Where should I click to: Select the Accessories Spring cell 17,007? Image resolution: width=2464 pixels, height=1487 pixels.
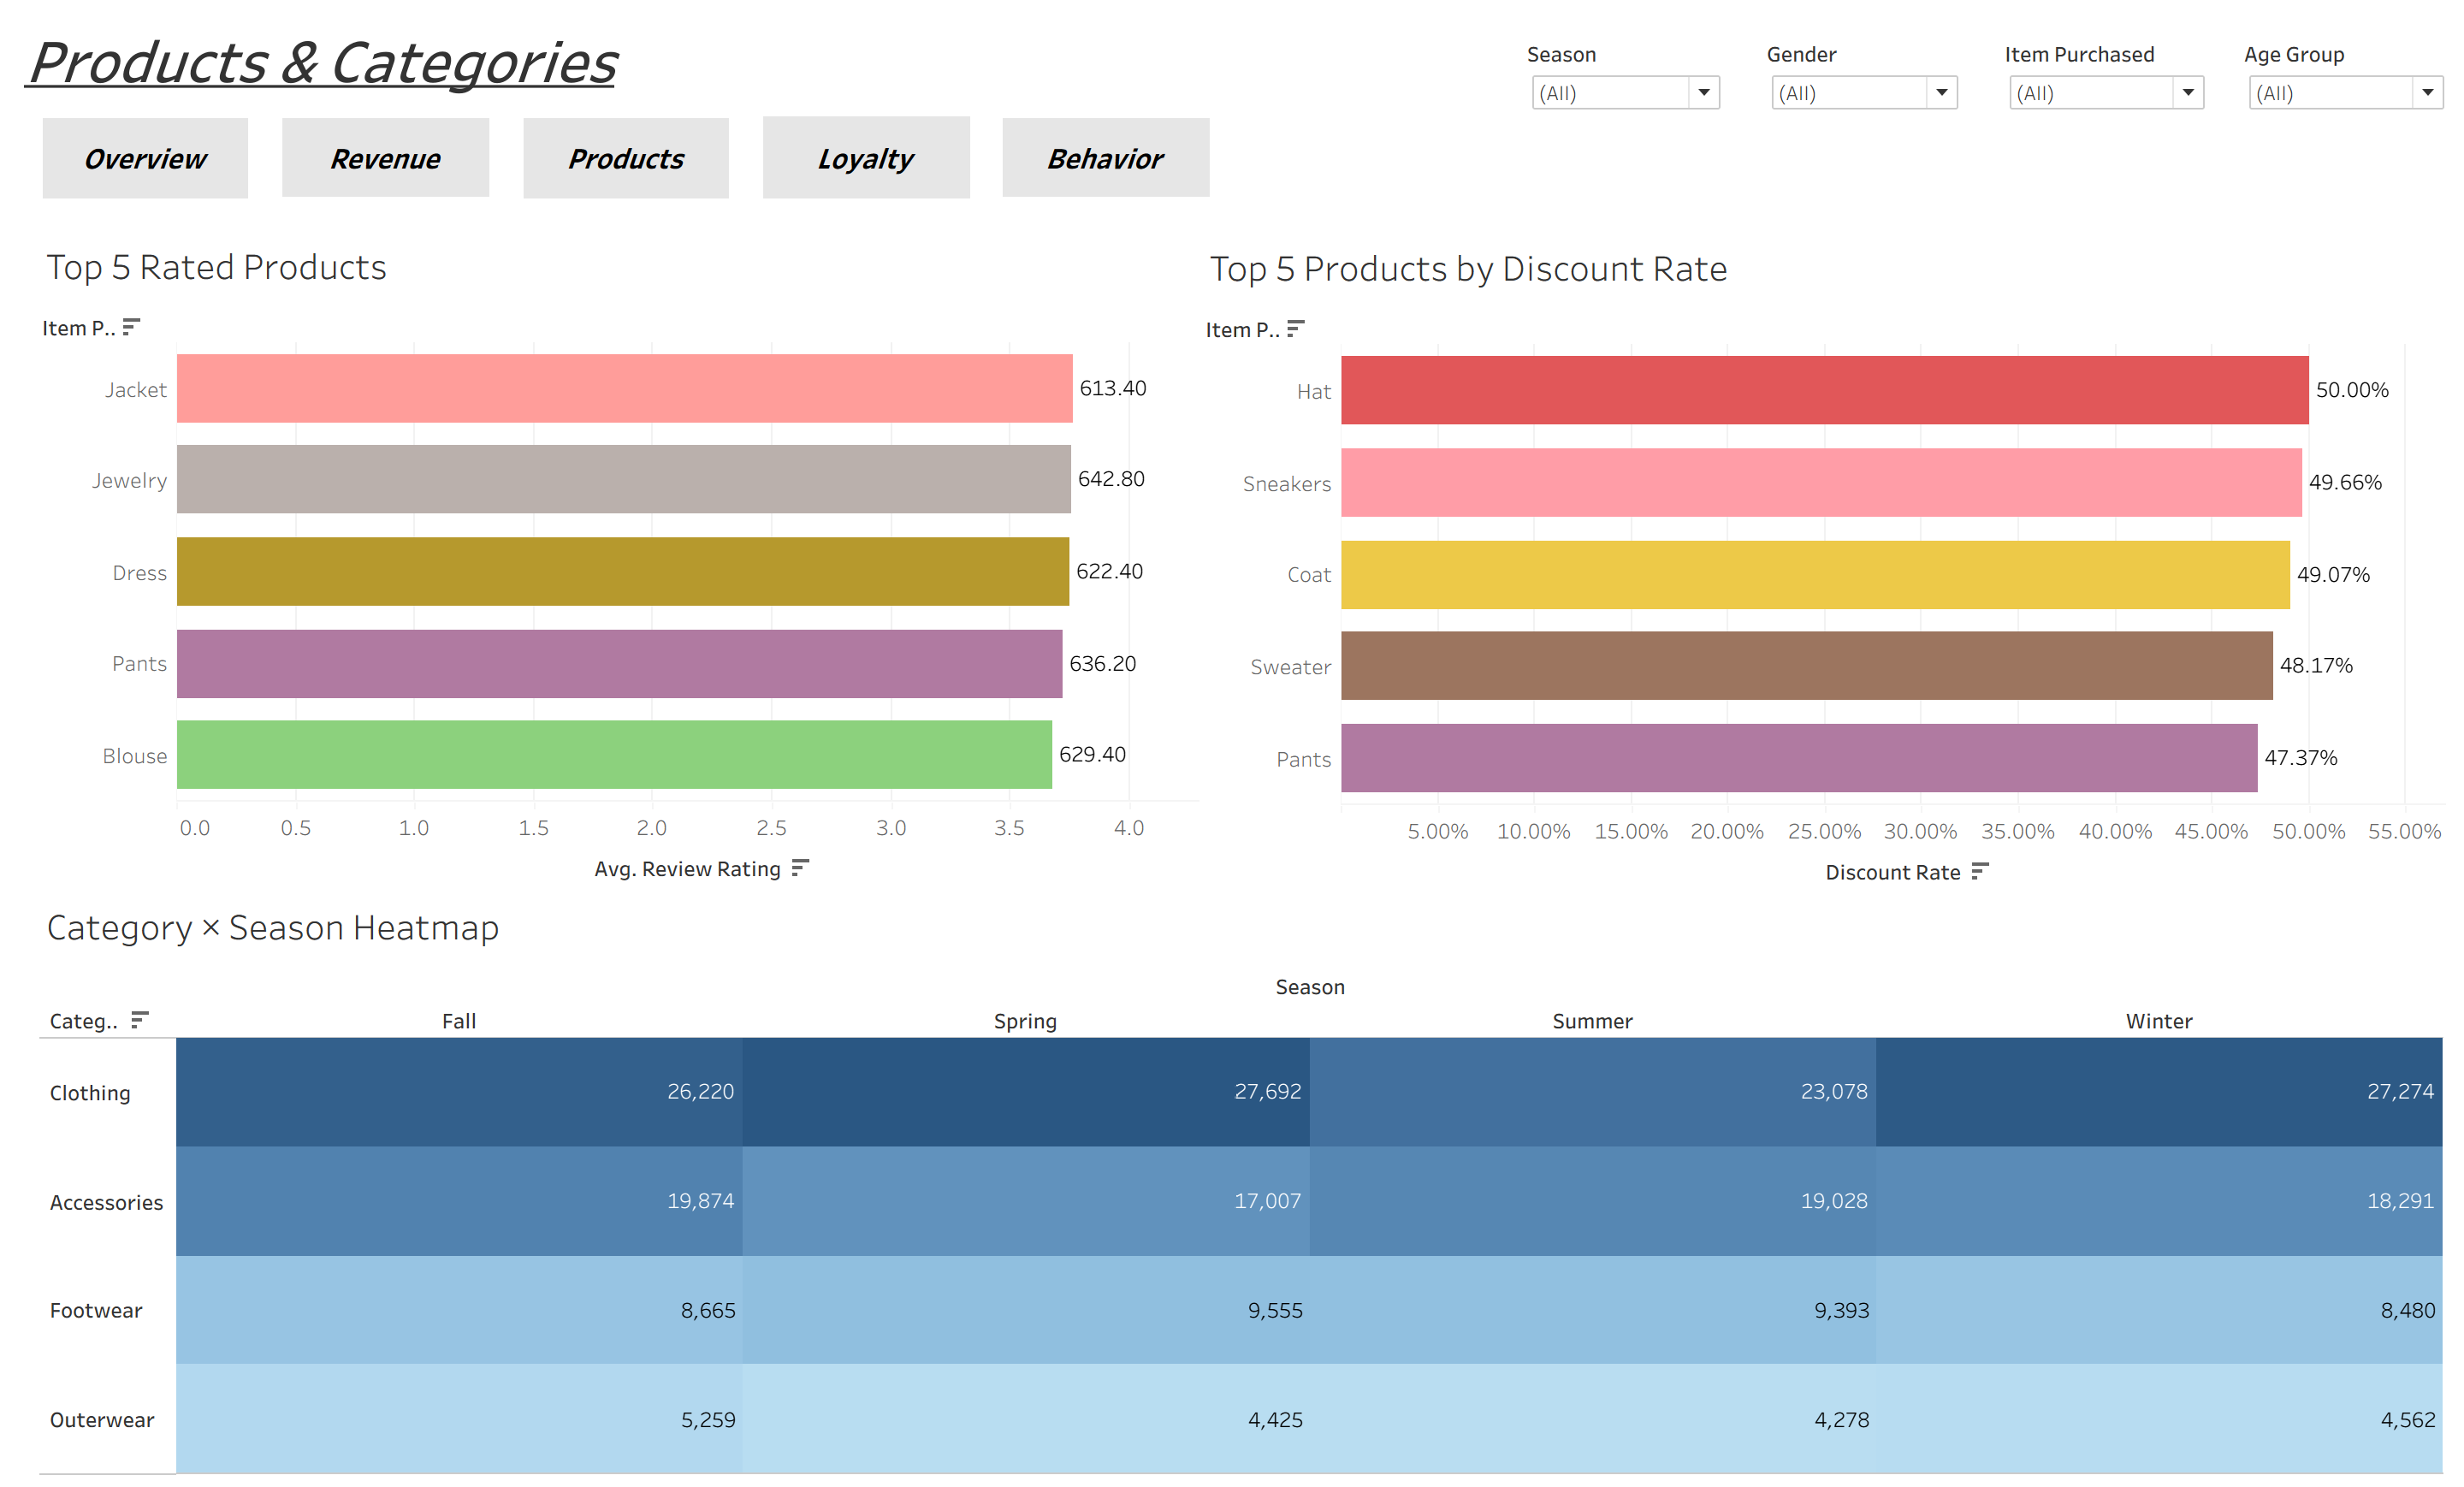tap(1026, 1200)
